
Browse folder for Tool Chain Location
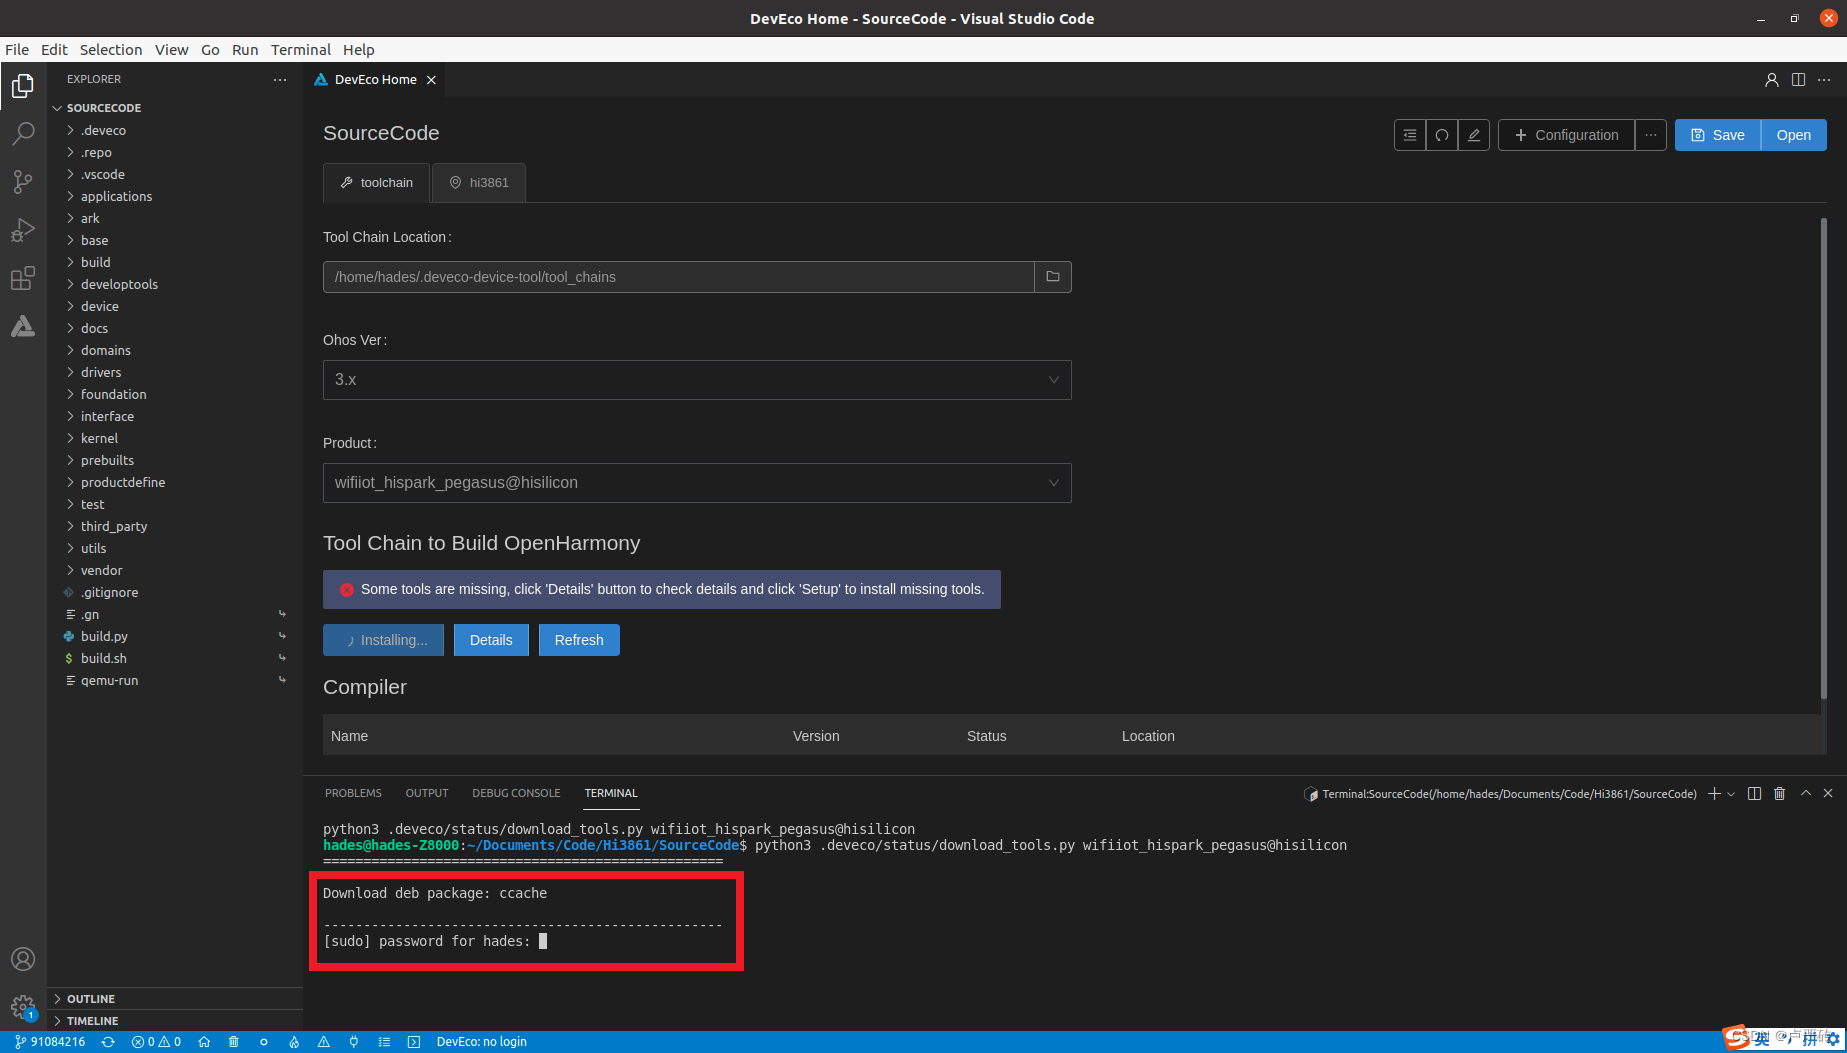[1053, 277]
